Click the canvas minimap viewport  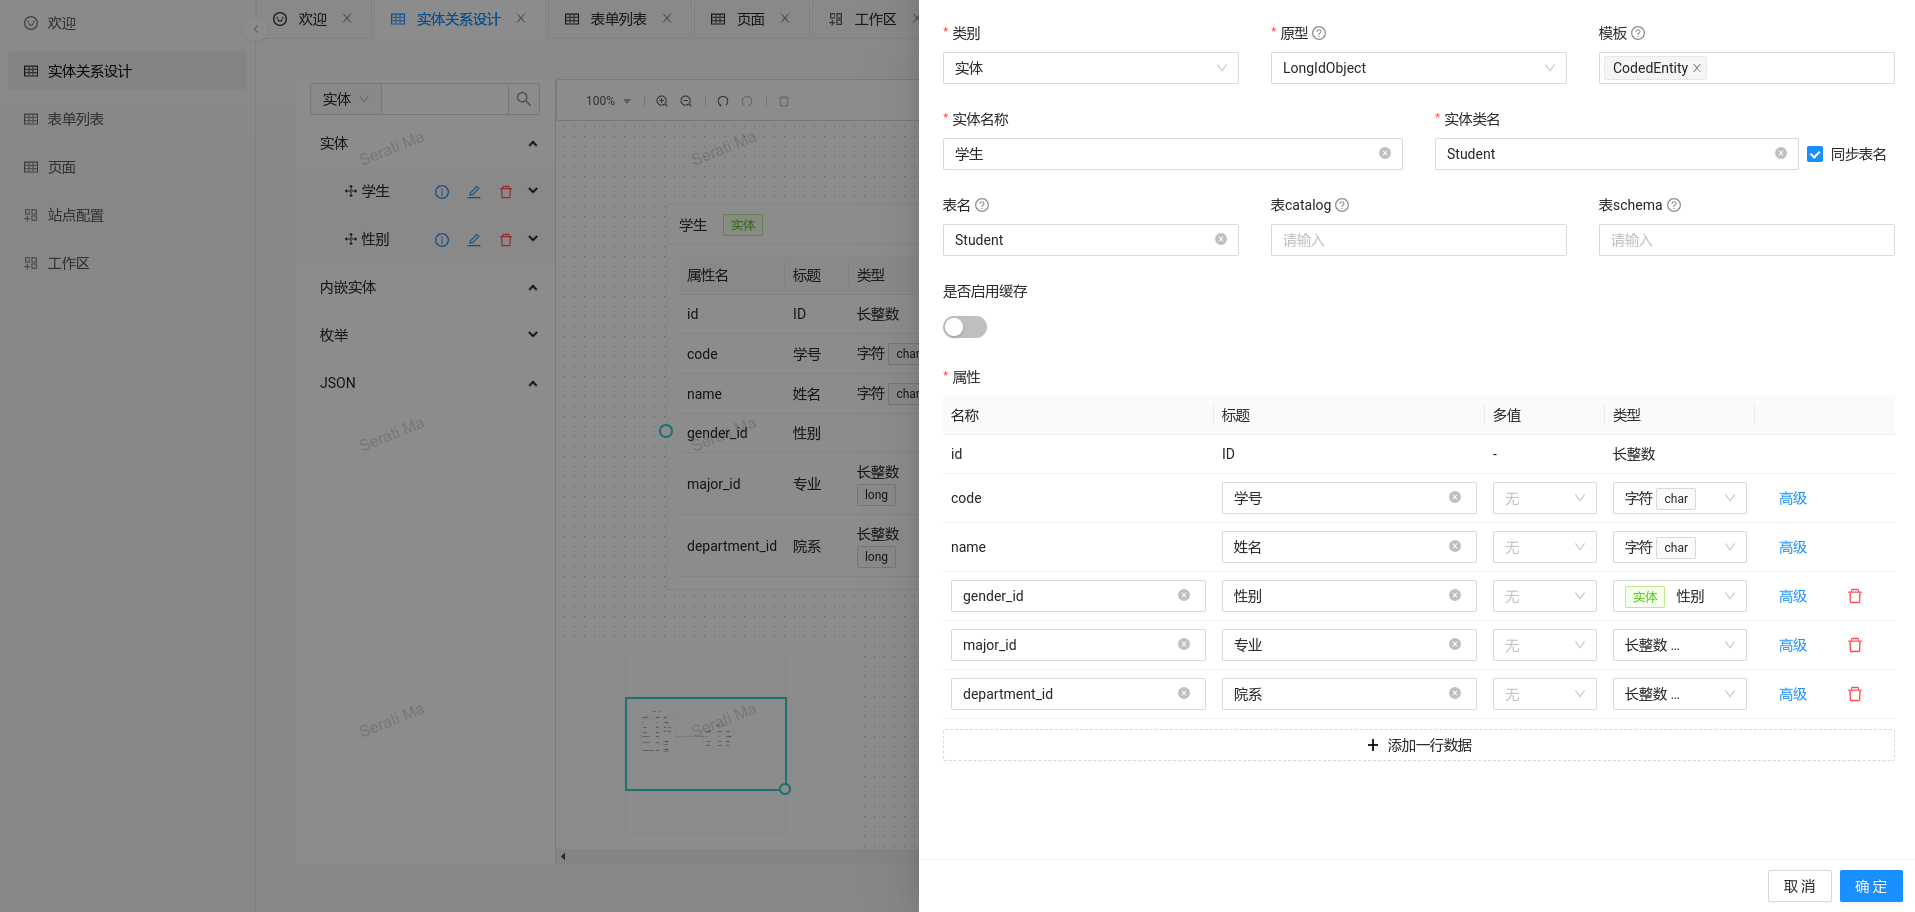(x=706, y=744)
